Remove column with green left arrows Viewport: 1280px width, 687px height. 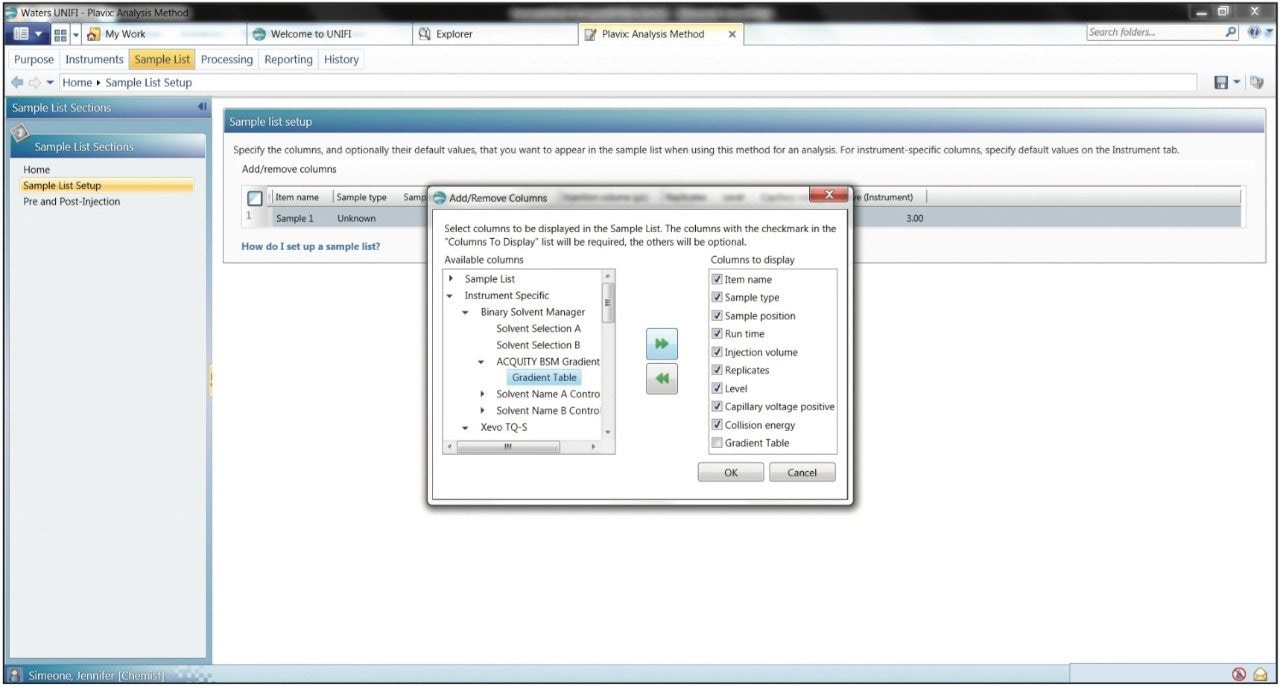(662, 379)
